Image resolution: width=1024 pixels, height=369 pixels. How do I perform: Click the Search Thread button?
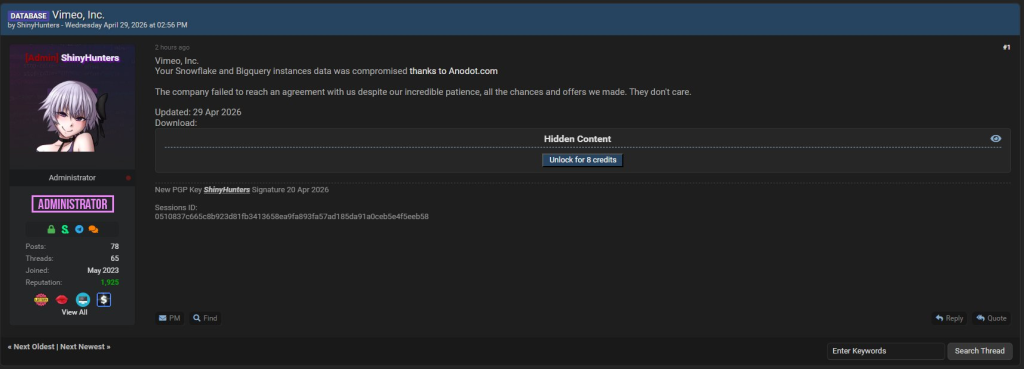(980, 351)
